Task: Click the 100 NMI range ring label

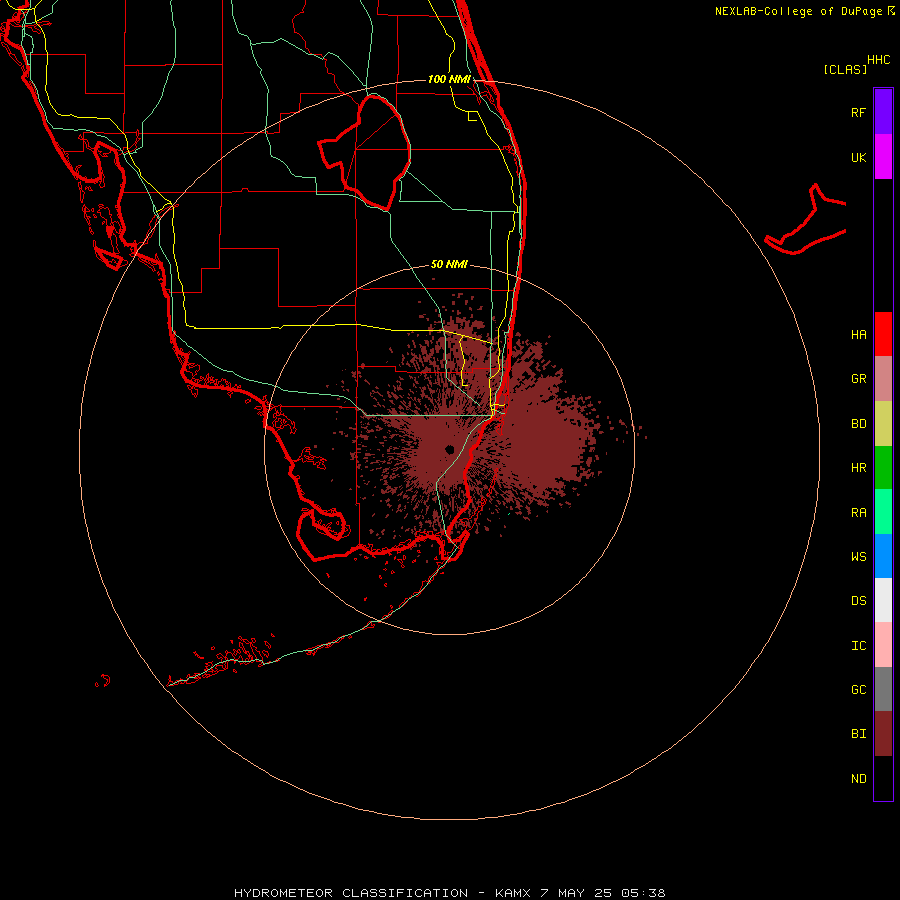Action: pos(449,79)
